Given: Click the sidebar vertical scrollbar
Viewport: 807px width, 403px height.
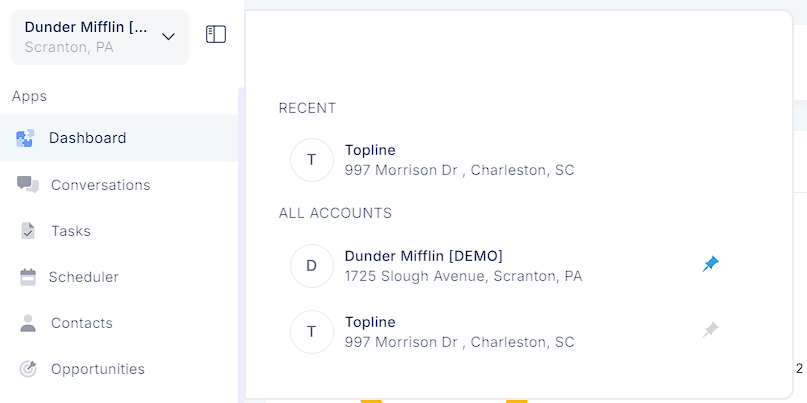Looking at the screenshot, I should pos(241,245).
